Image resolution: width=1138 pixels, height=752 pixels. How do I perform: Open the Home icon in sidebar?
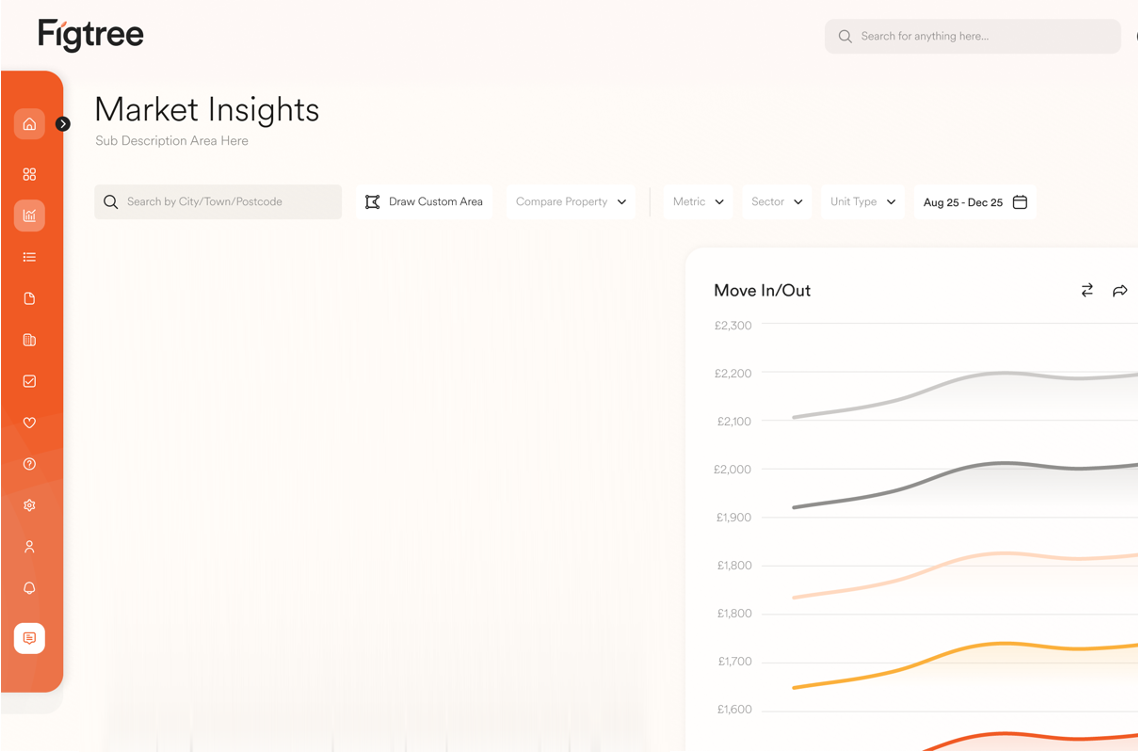29,124
